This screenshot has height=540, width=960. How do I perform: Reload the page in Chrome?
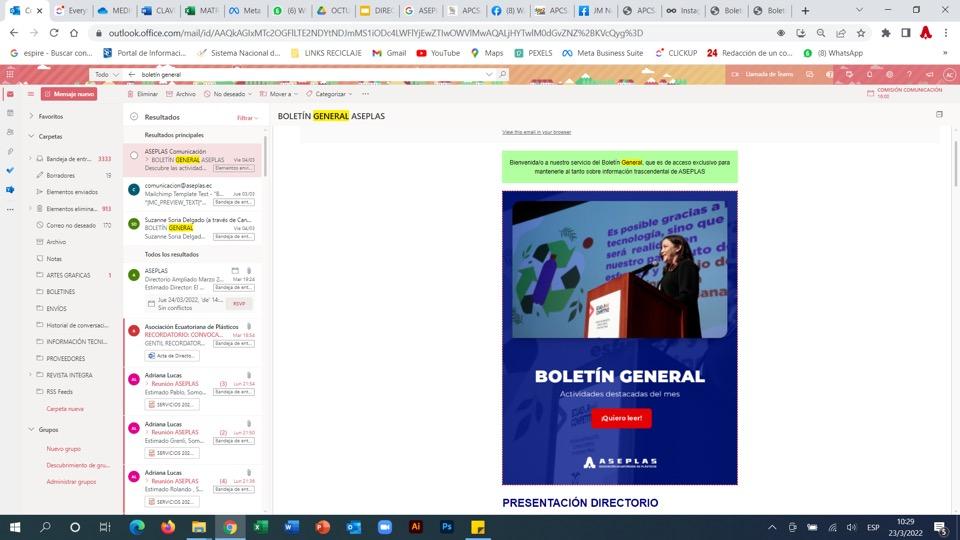coord(54,33)
